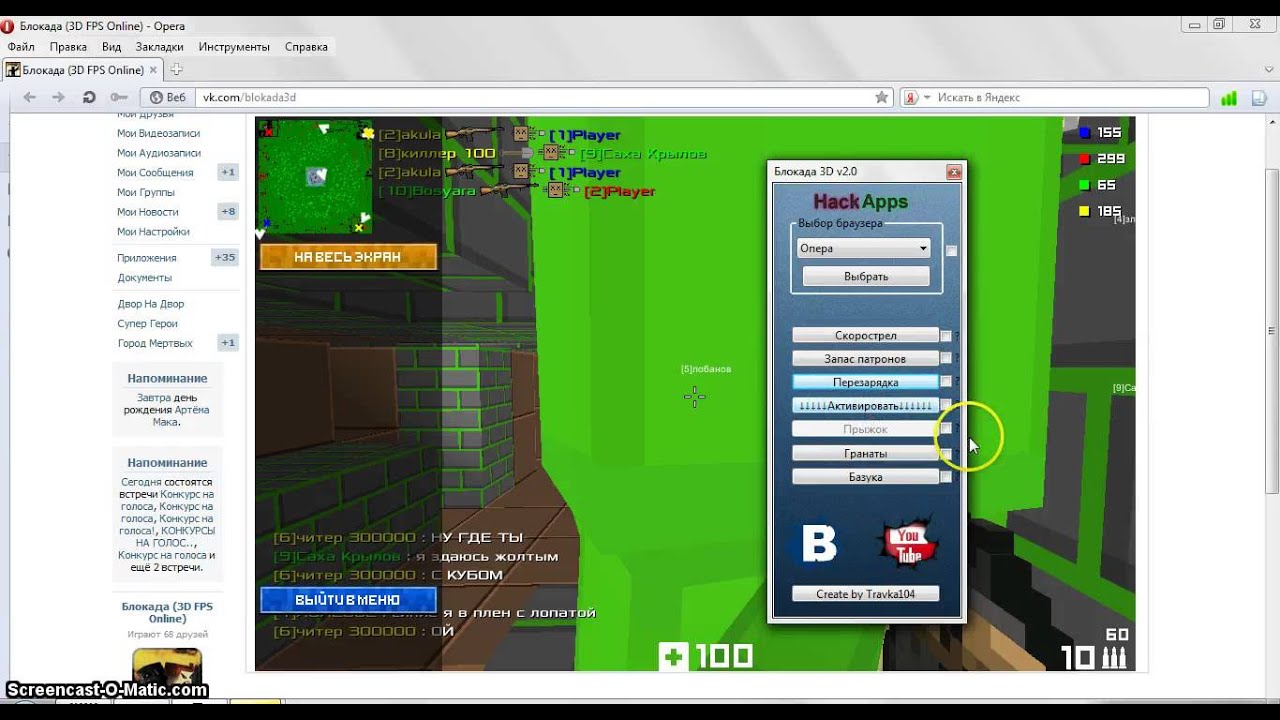Open Мои Аудиозаписи in VK sidebar
1280x720 pixels.
coord(159,153)
